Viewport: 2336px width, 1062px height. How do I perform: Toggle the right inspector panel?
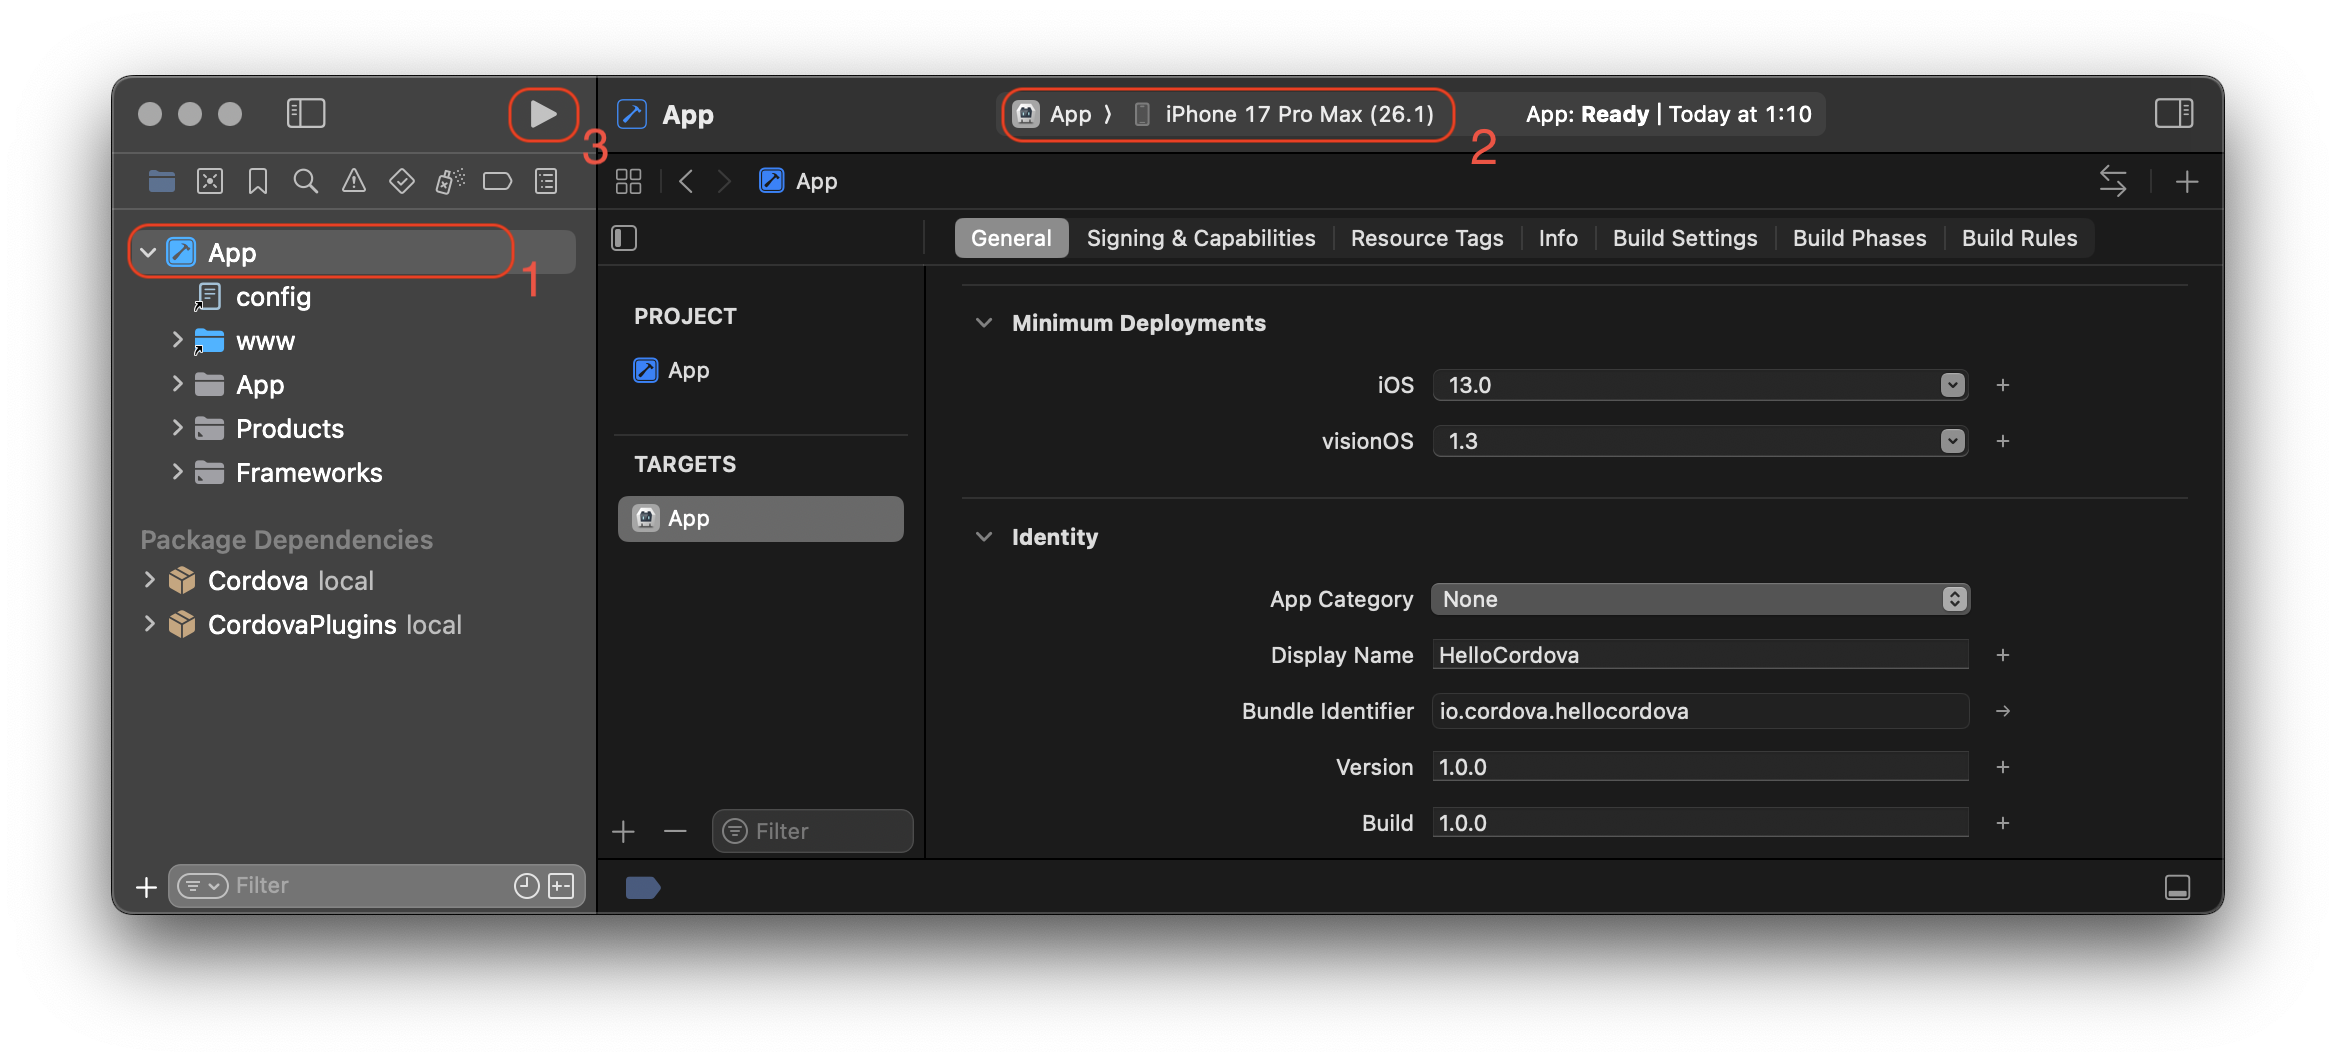point(2173,114)
